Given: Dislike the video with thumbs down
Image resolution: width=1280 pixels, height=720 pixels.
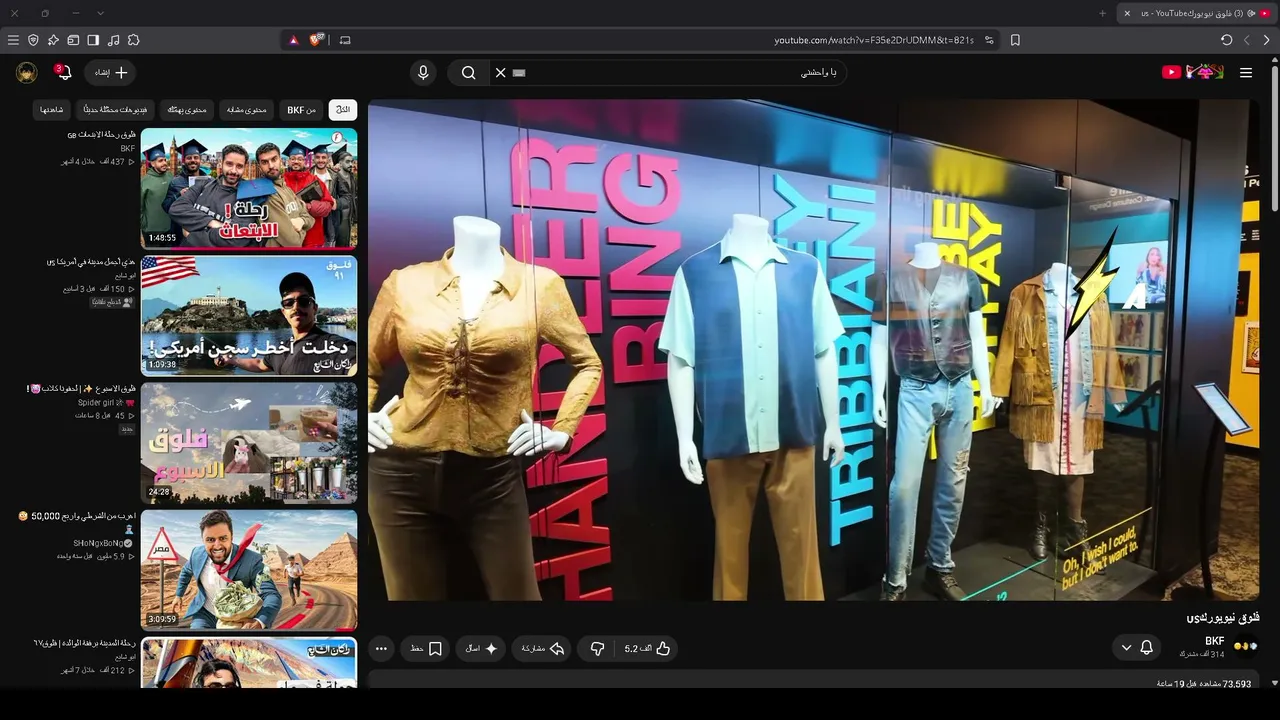Looking at the screenshot, I should pyautogui.click(x=597, y=649).
